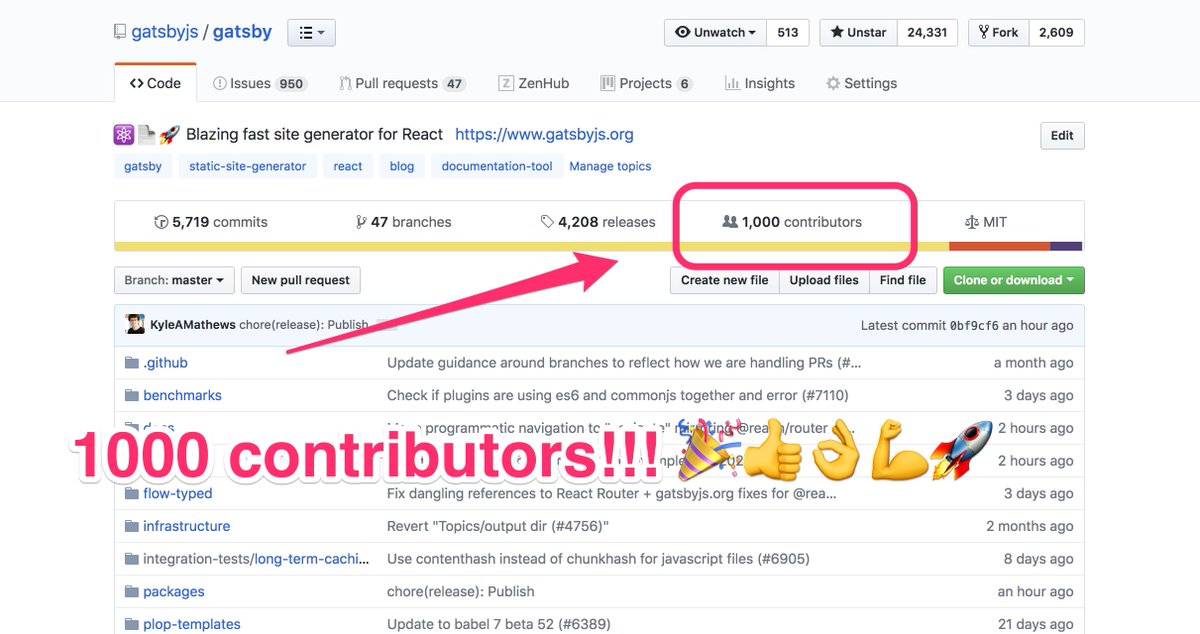View the 47 branches

pyautogui.click(x=404, y=222)
